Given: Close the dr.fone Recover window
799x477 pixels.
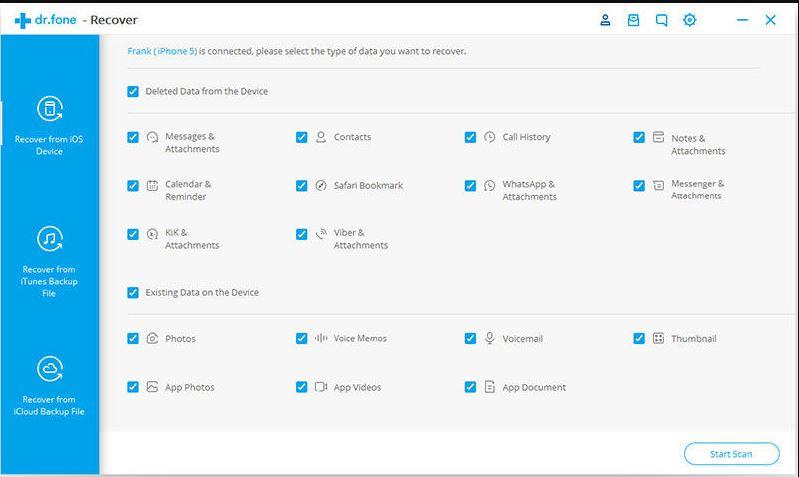Looking at the screenshot, I should 770,20.
